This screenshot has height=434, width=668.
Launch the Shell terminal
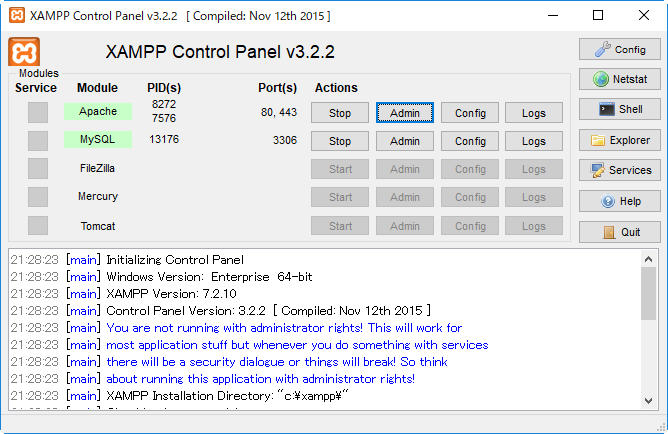[619, 109]
